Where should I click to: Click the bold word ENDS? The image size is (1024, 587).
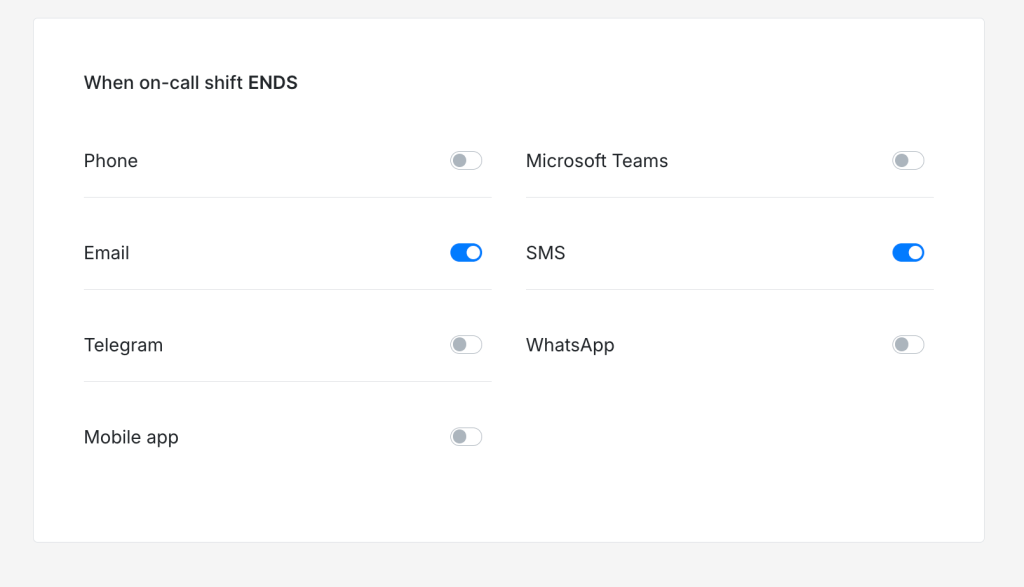(x=273, y=83)
